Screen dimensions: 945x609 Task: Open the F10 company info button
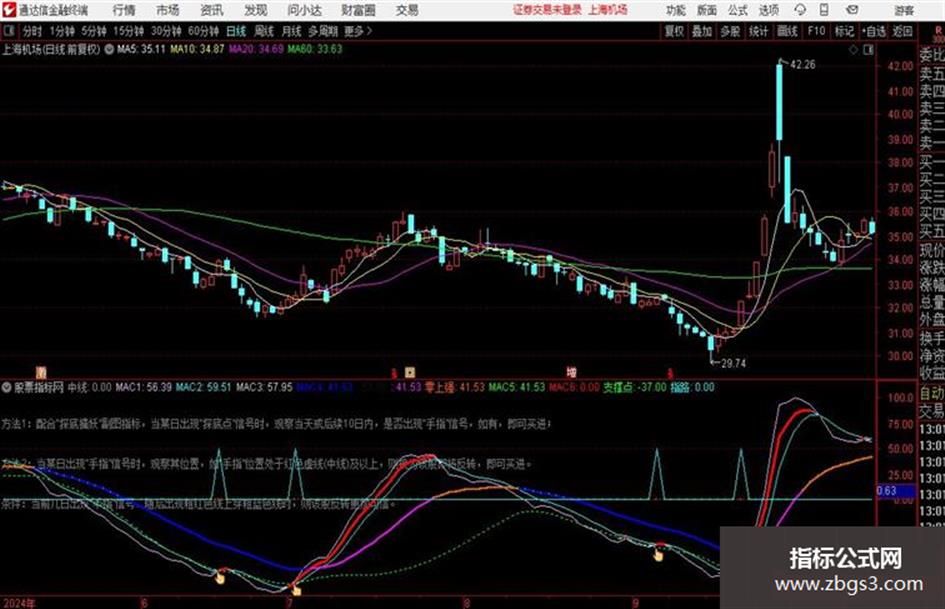click(816, 31)
